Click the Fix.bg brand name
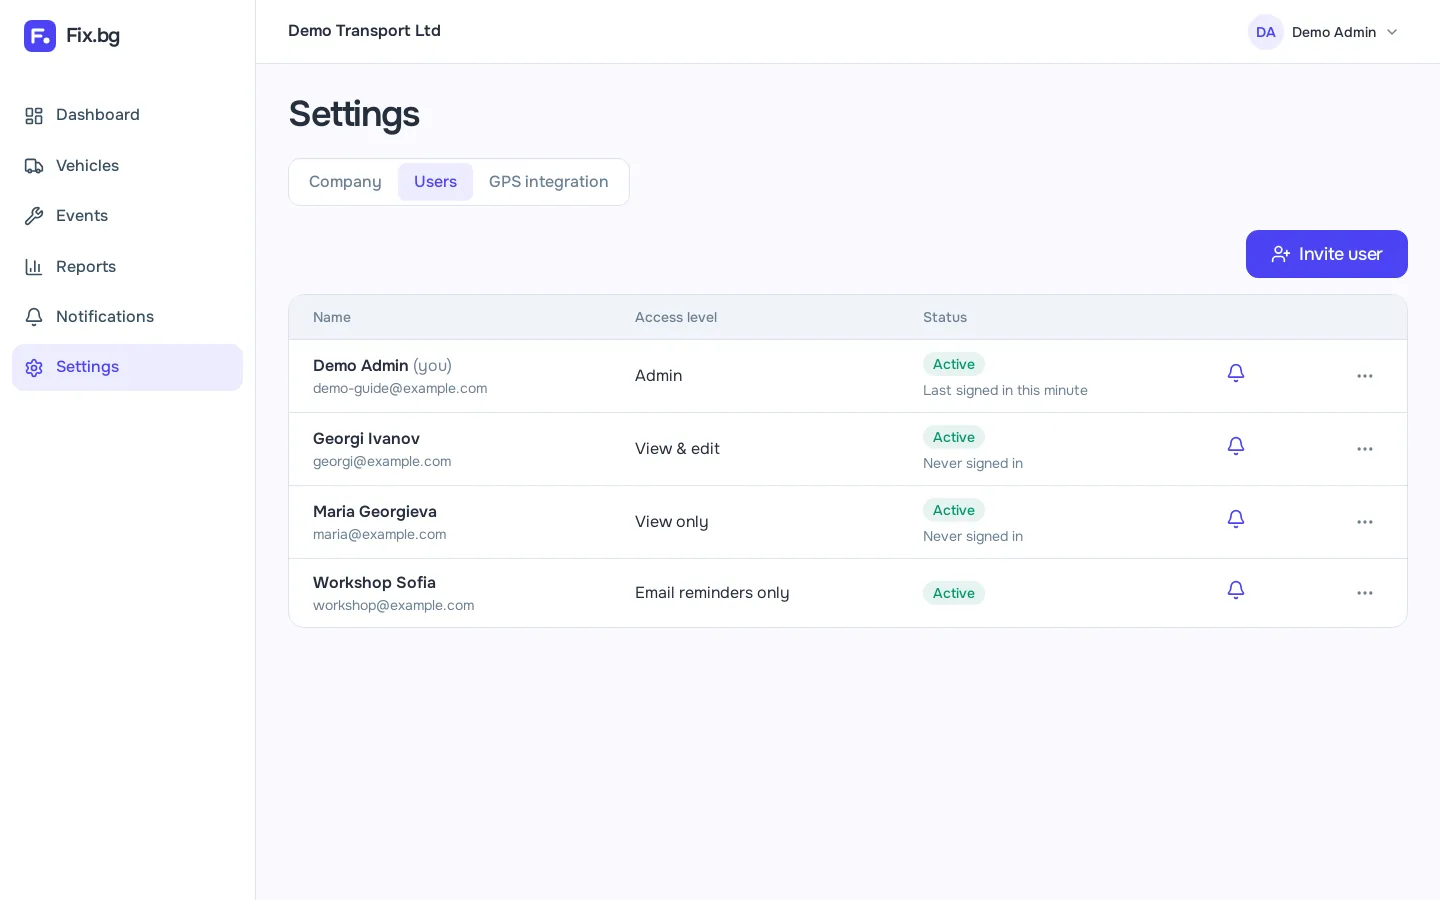Image resolution: width=1440 pixels, height=900 pixels. pyautogui.click(x=93, y=36)
